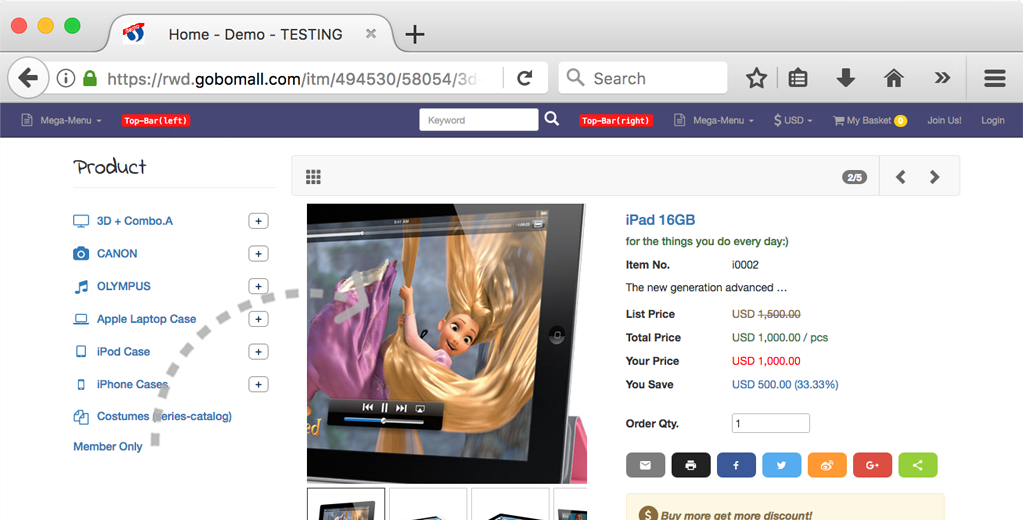Reload the page
The height and width of the screenshot is (520, 1023).
[525, 78]
